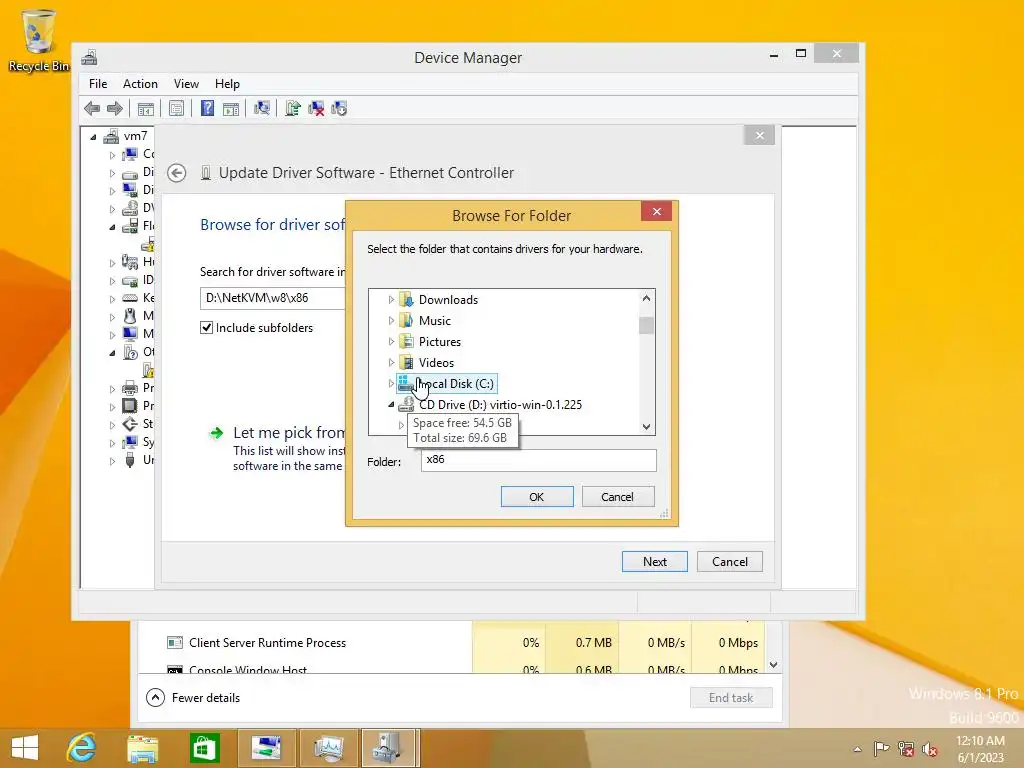Open Internet Explorer from the taskbar

tap(82, 748)
